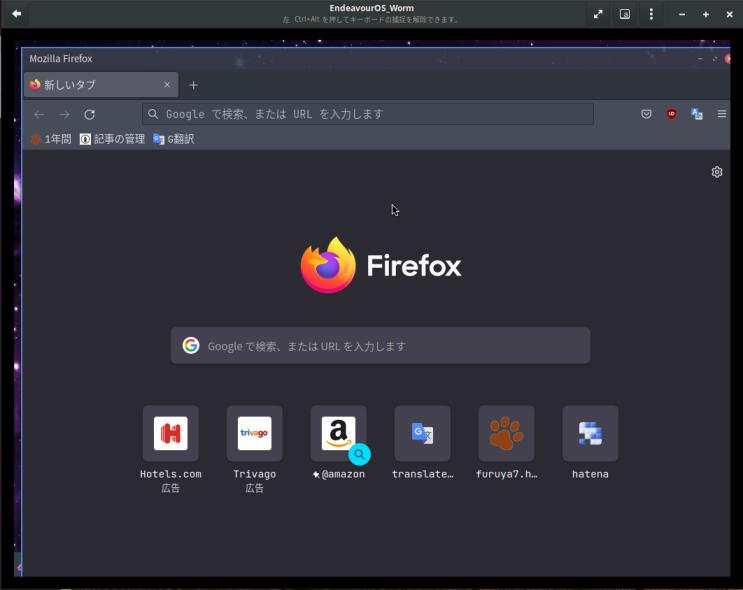Open the translate extension icon in the toolbar

click(x=697, y=114)
